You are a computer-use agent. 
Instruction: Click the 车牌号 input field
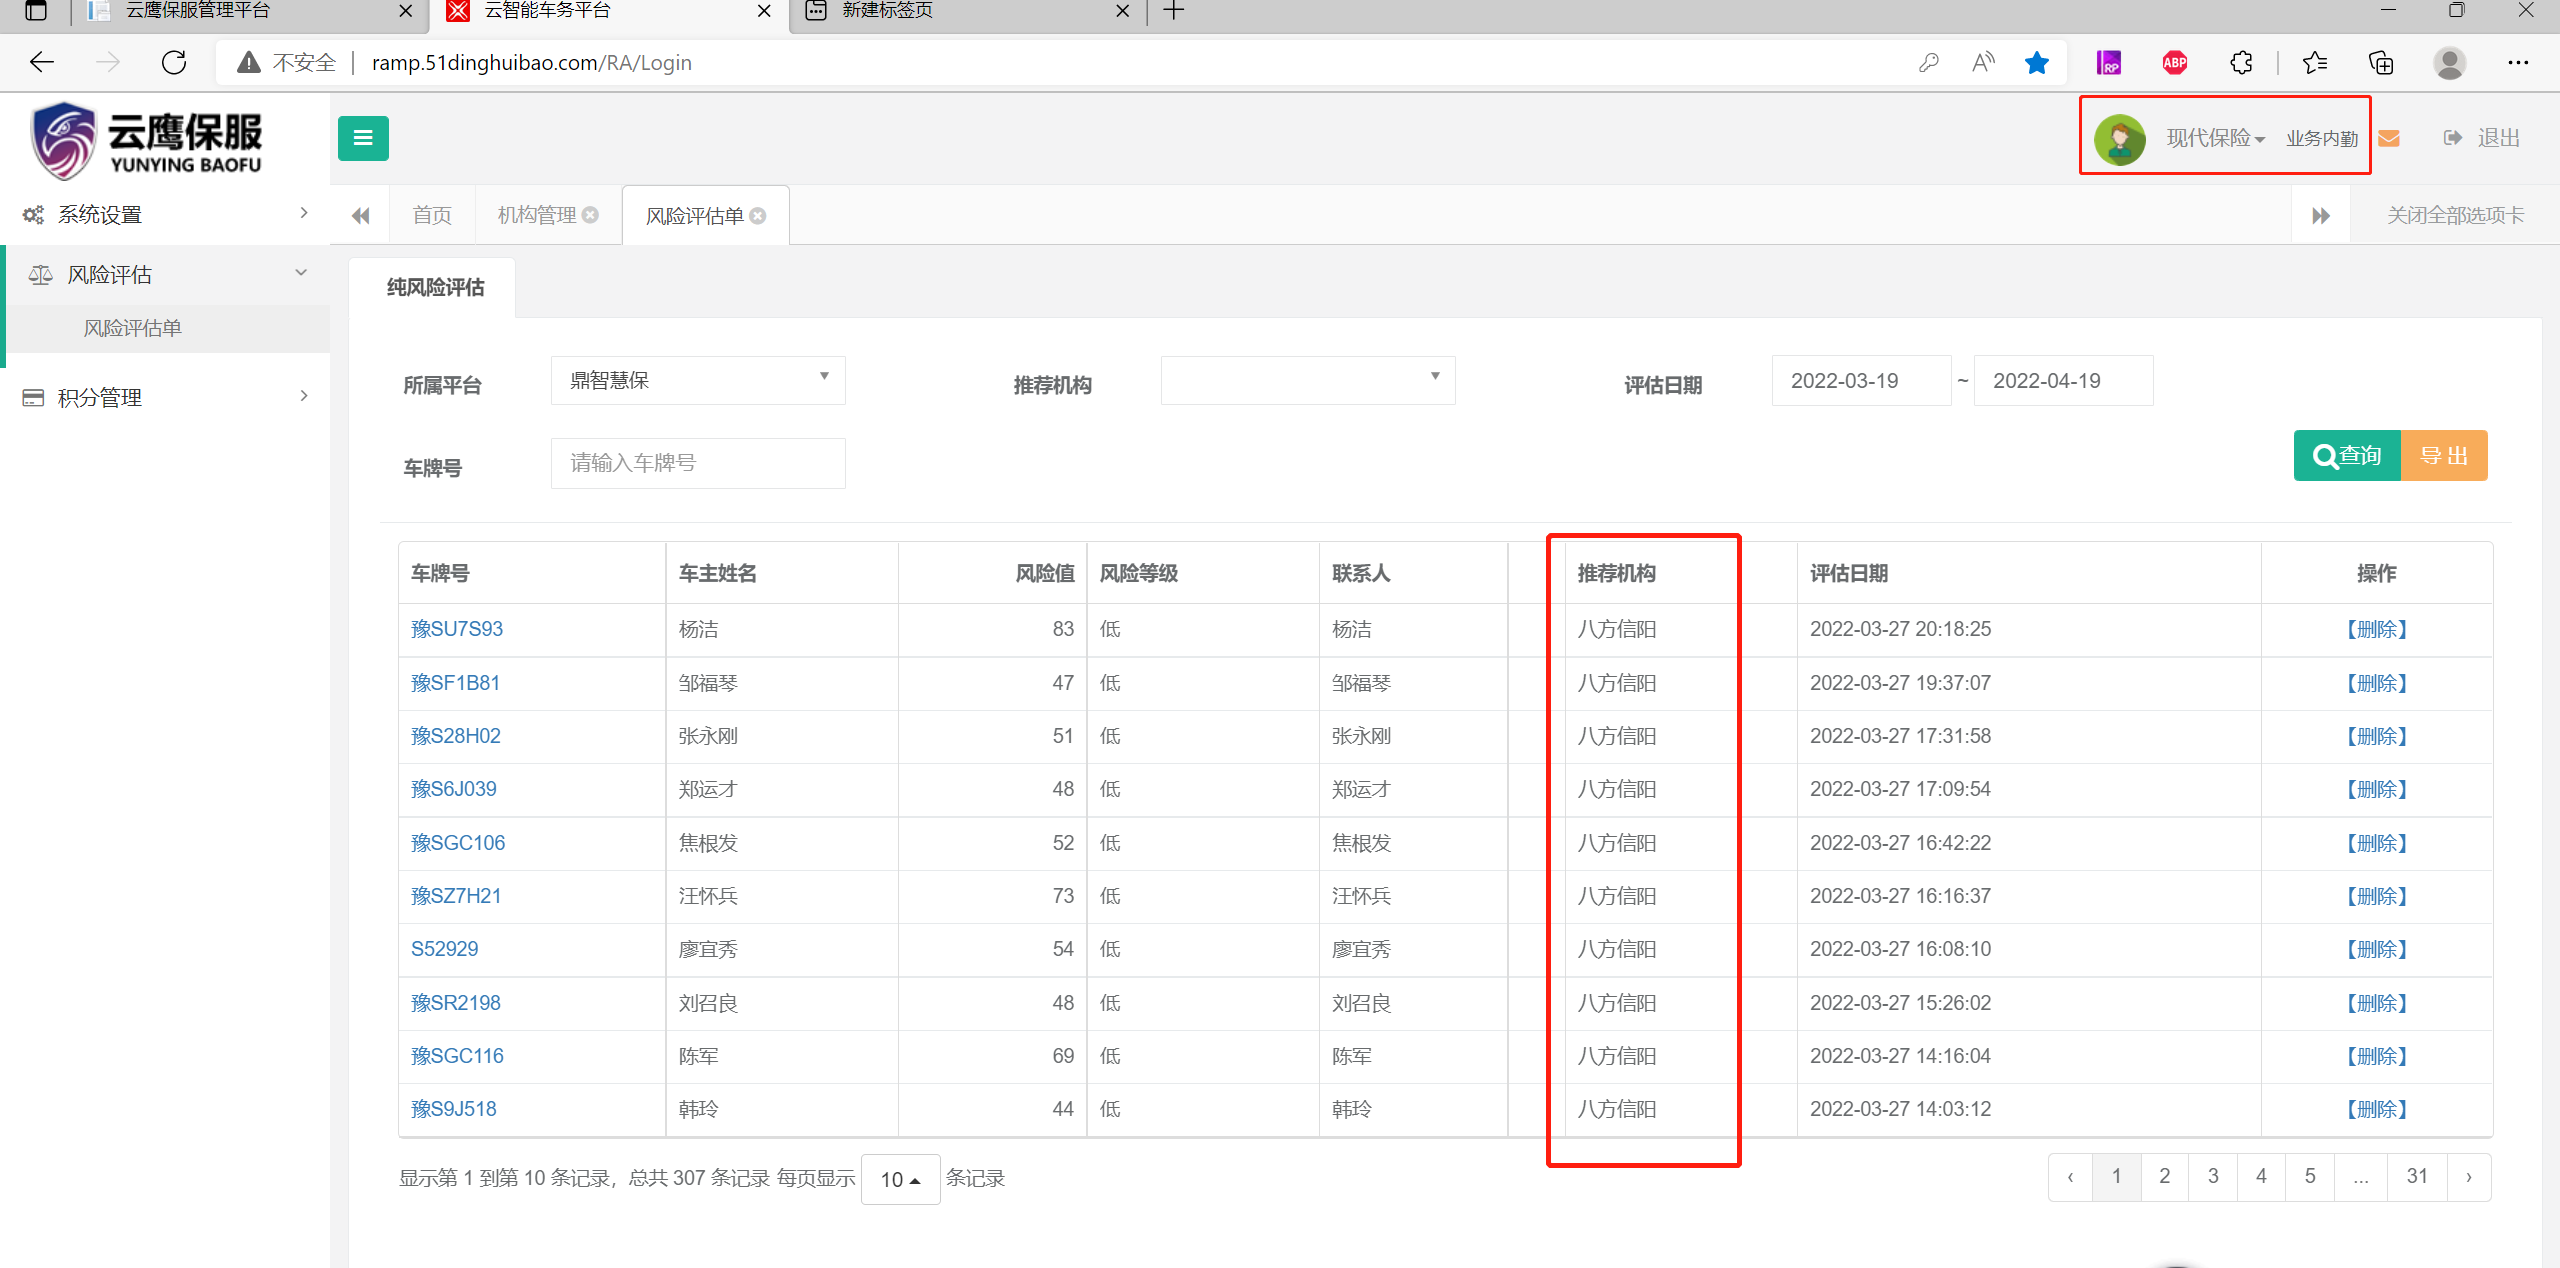click(x=697, y=463)
